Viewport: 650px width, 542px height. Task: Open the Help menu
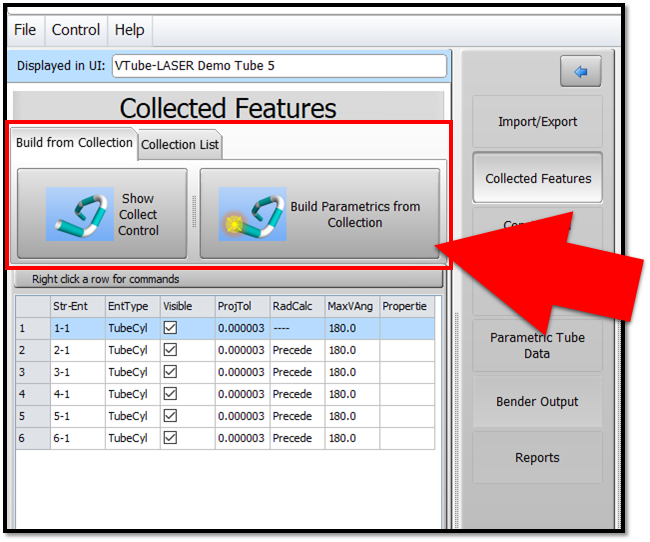(x=130, y=30)
